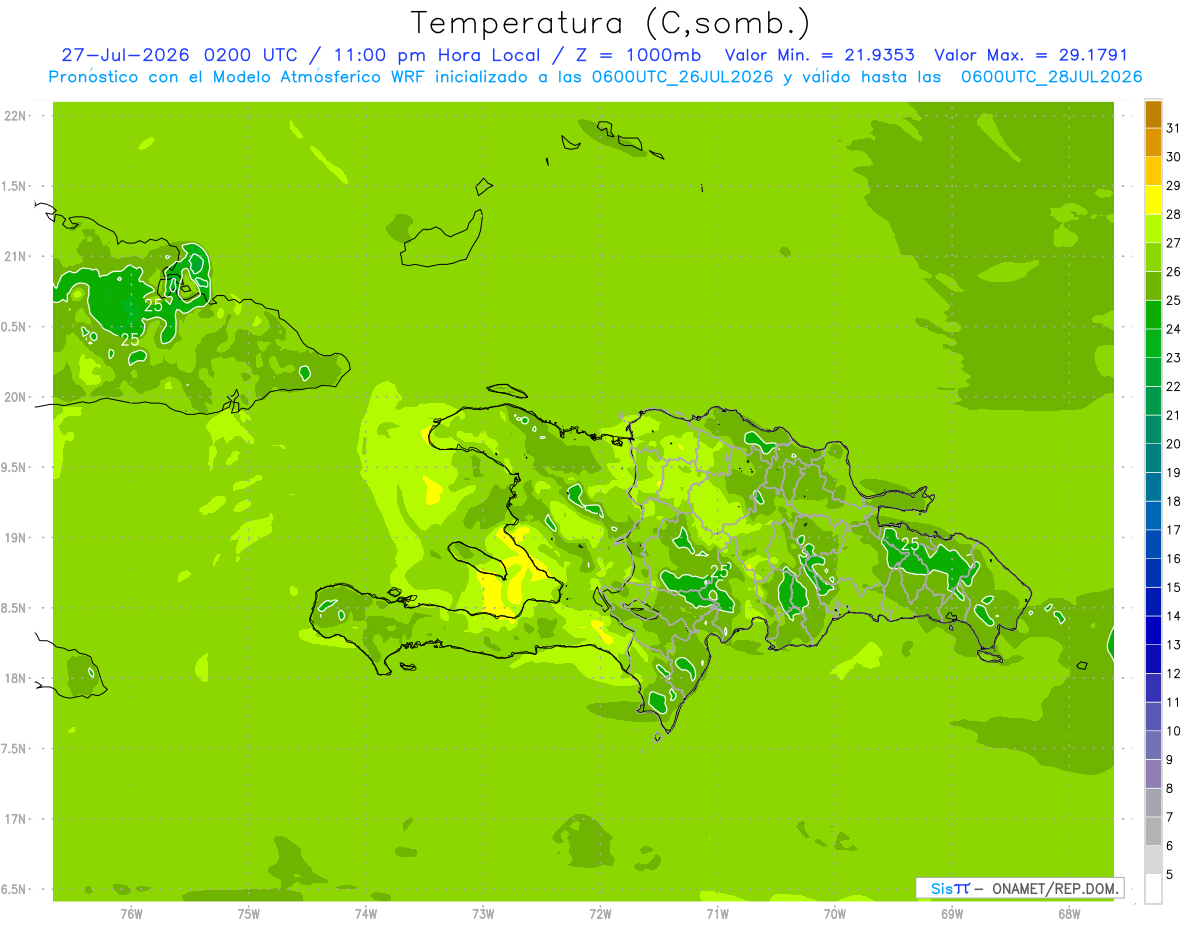The image size is (1200, 927).
Task: Click the '17N' latitude label
Action: [15, 819]
